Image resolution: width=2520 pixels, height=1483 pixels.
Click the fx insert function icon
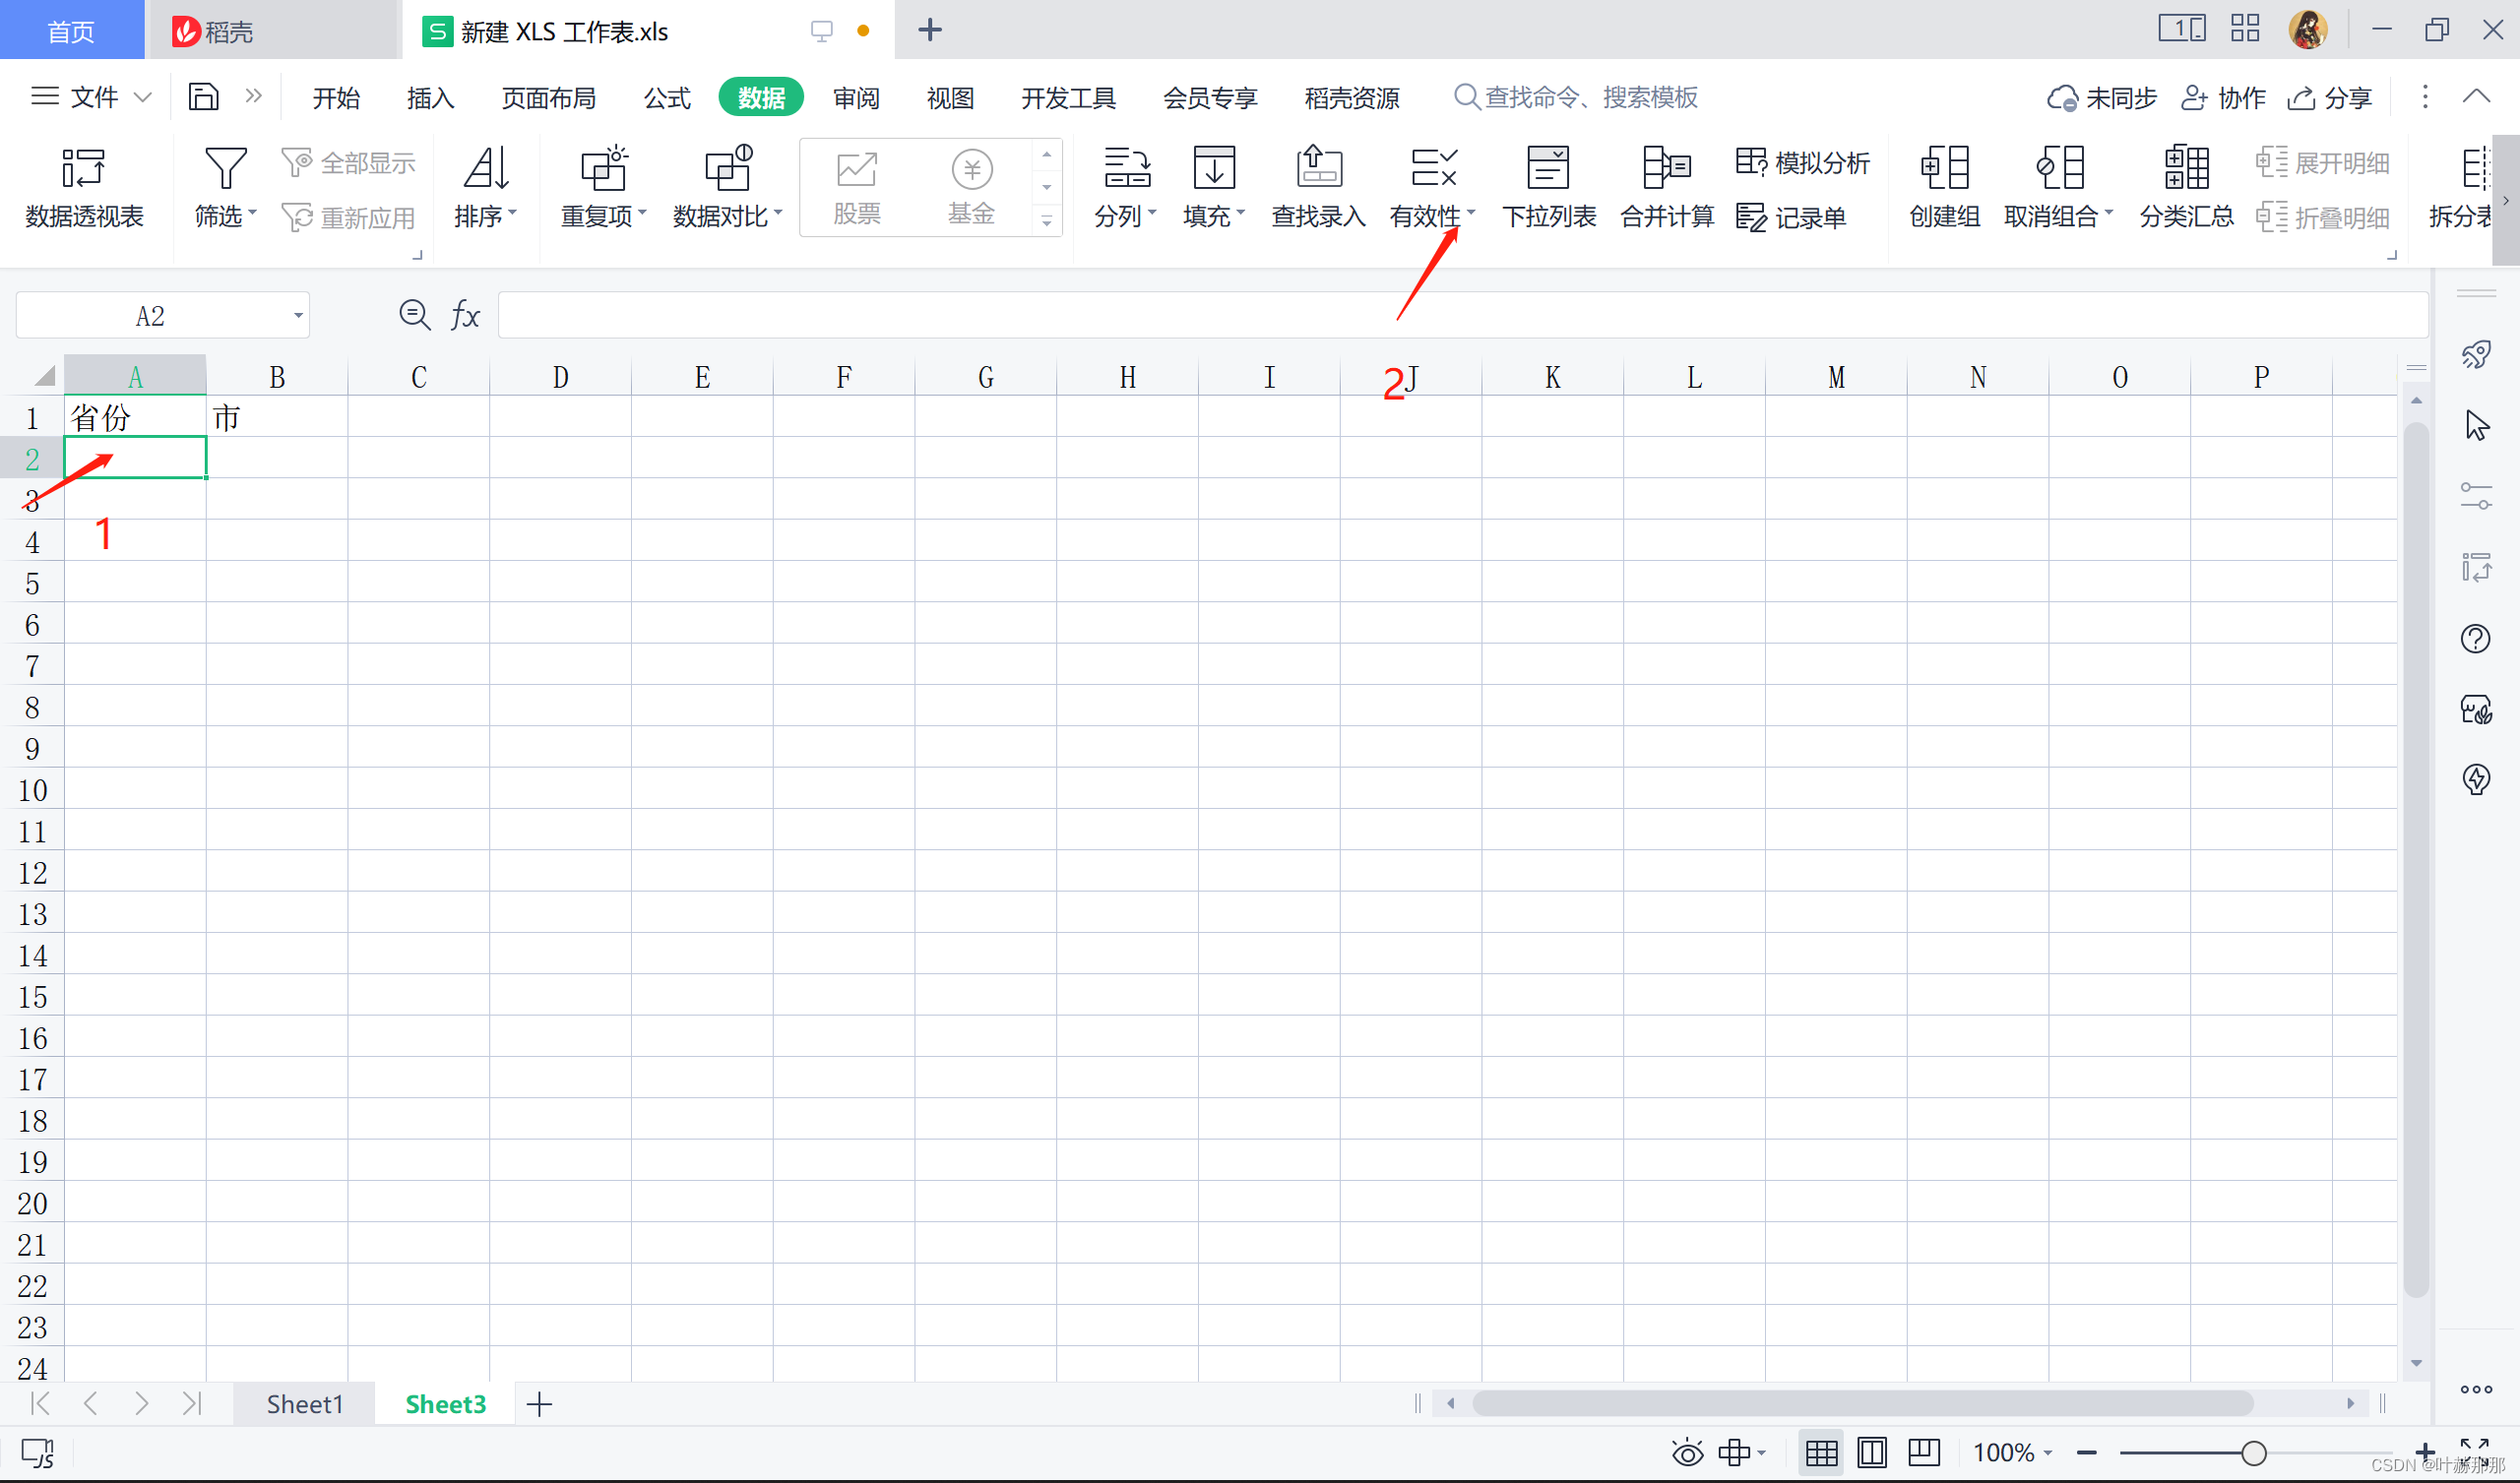(465, 316)
